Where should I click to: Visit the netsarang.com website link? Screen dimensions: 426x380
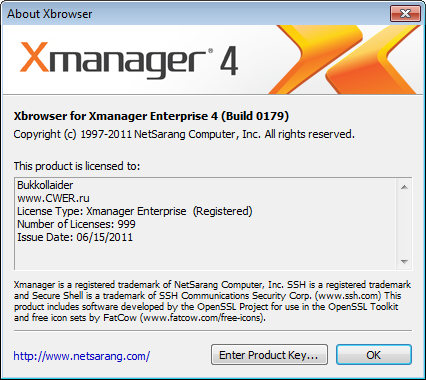click(82, 356)
